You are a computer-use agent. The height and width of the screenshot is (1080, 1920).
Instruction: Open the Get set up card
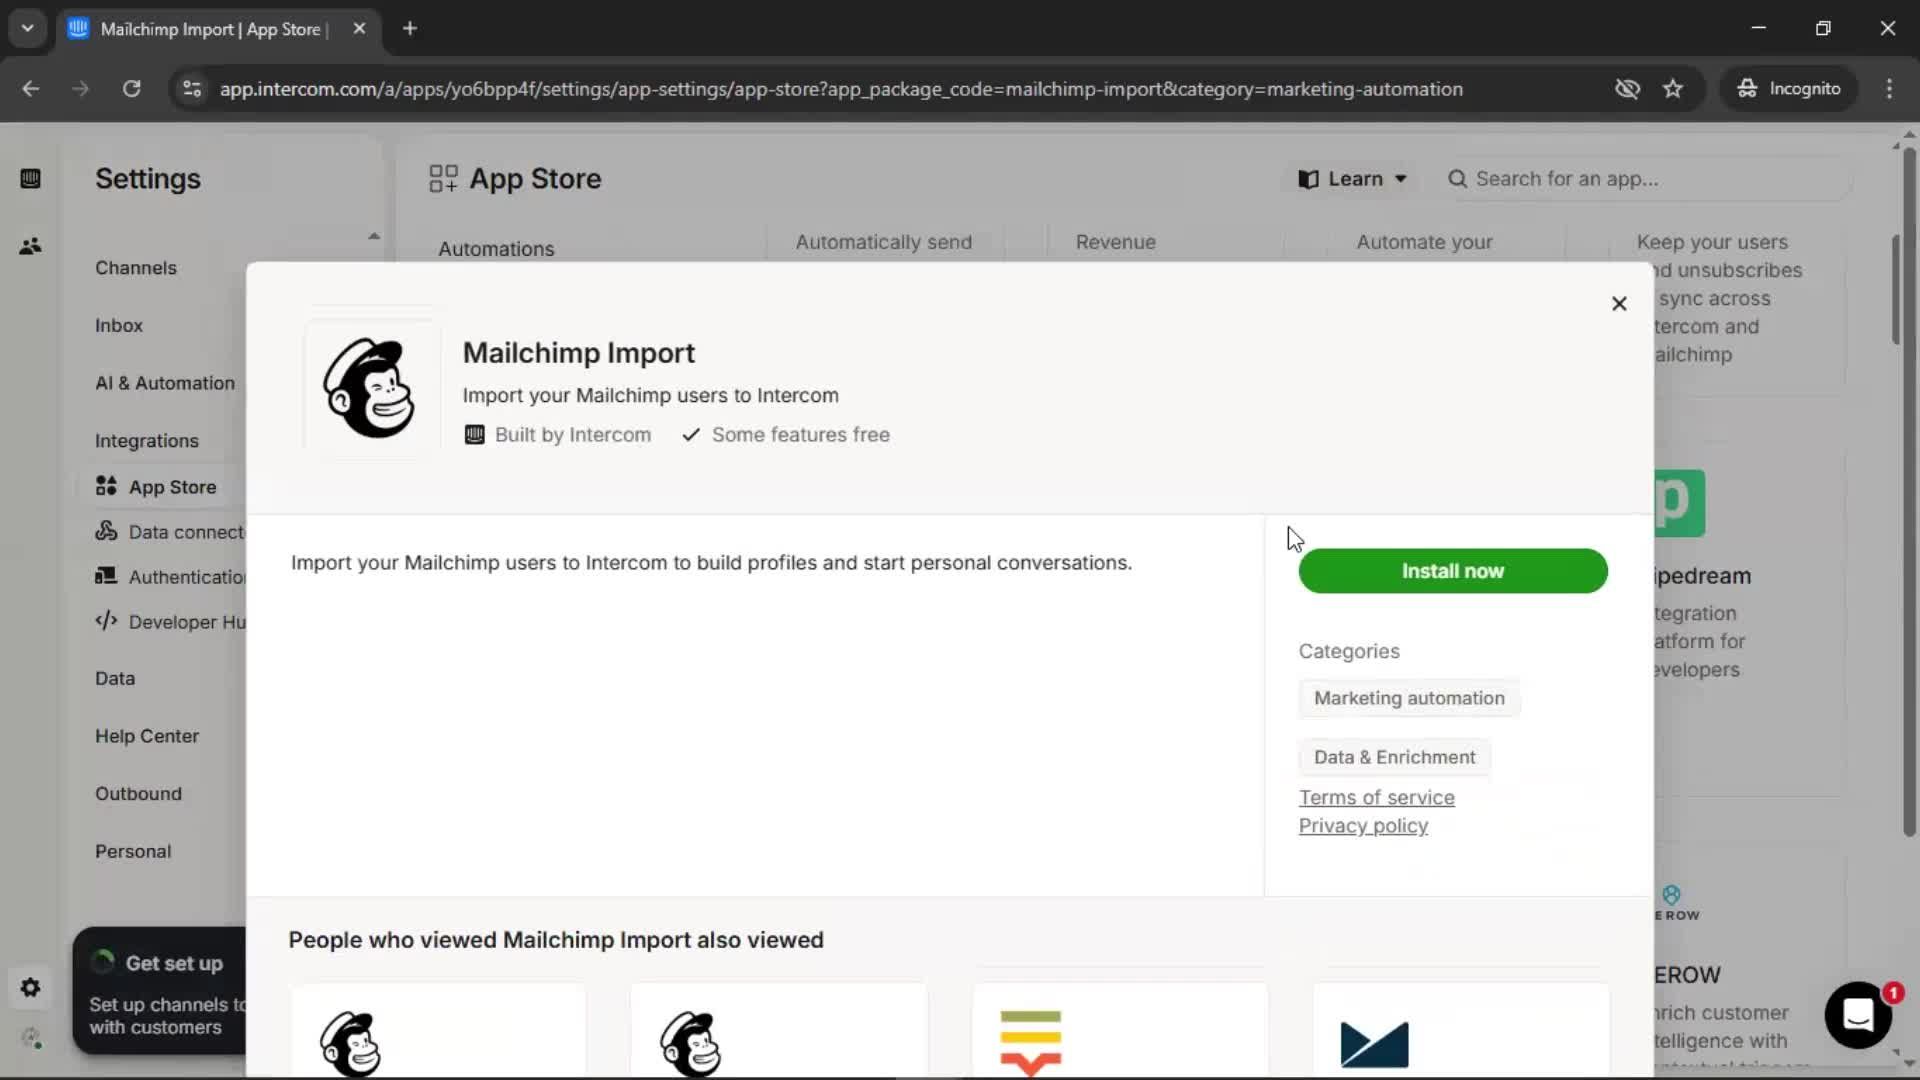point(160,991)
